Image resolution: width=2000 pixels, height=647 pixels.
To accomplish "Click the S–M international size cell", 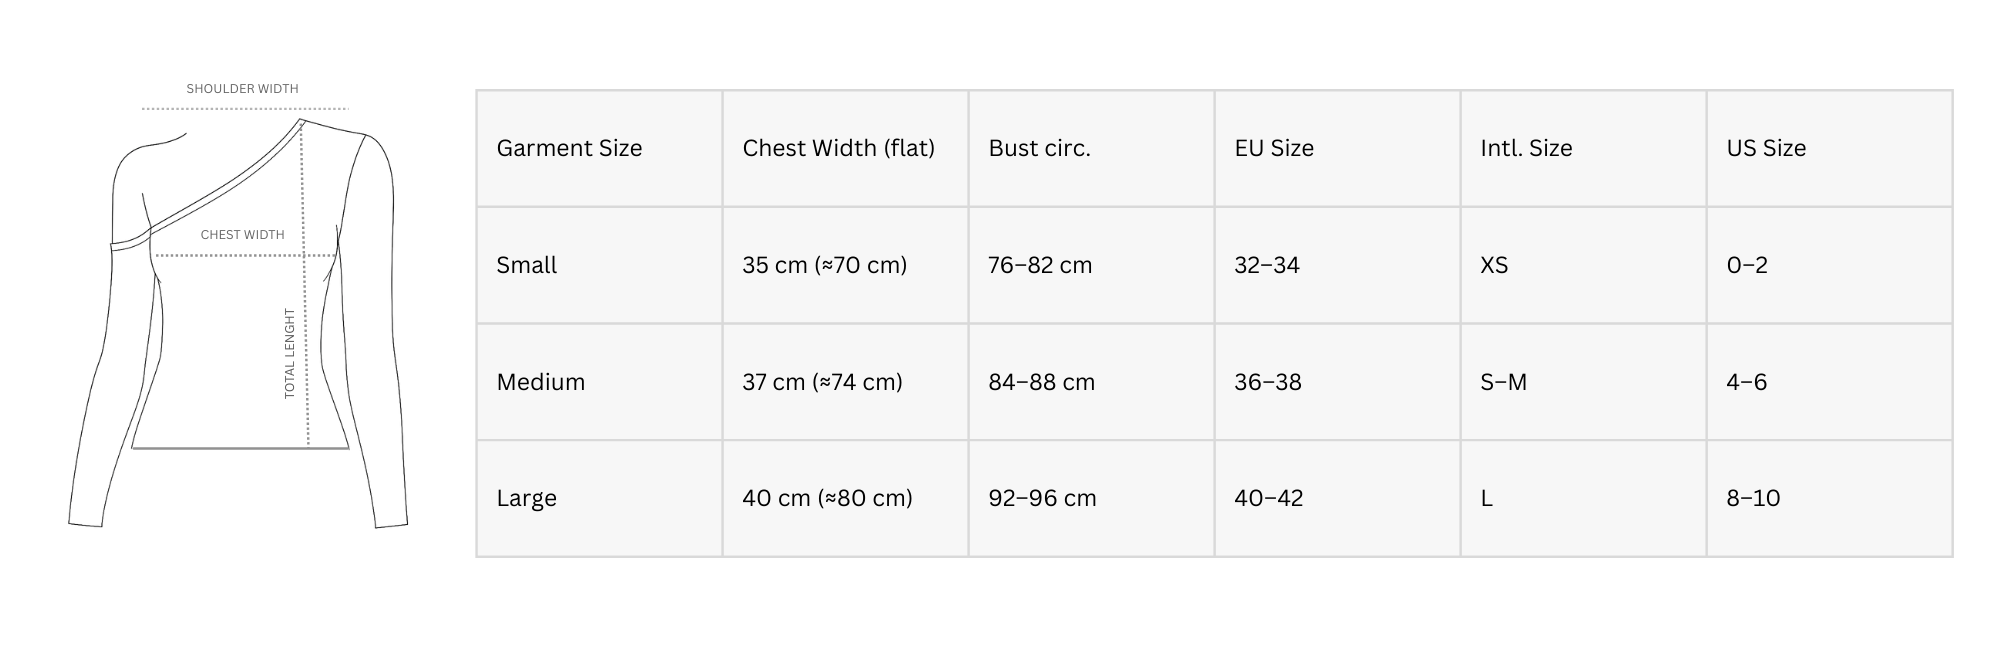I will coord(1503,382).
